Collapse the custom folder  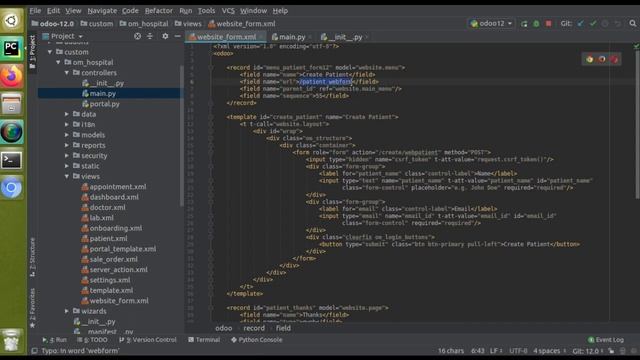50,52
